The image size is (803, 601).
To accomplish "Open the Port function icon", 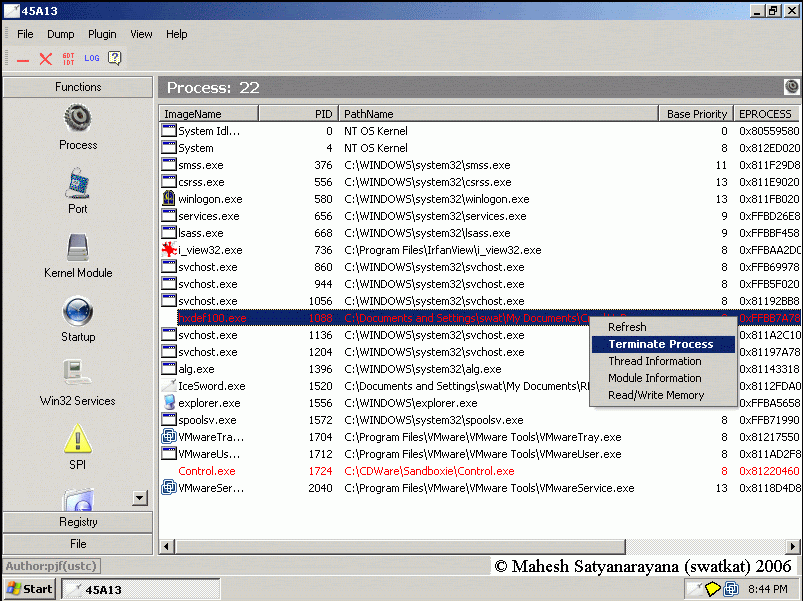I will coord(78,183).
